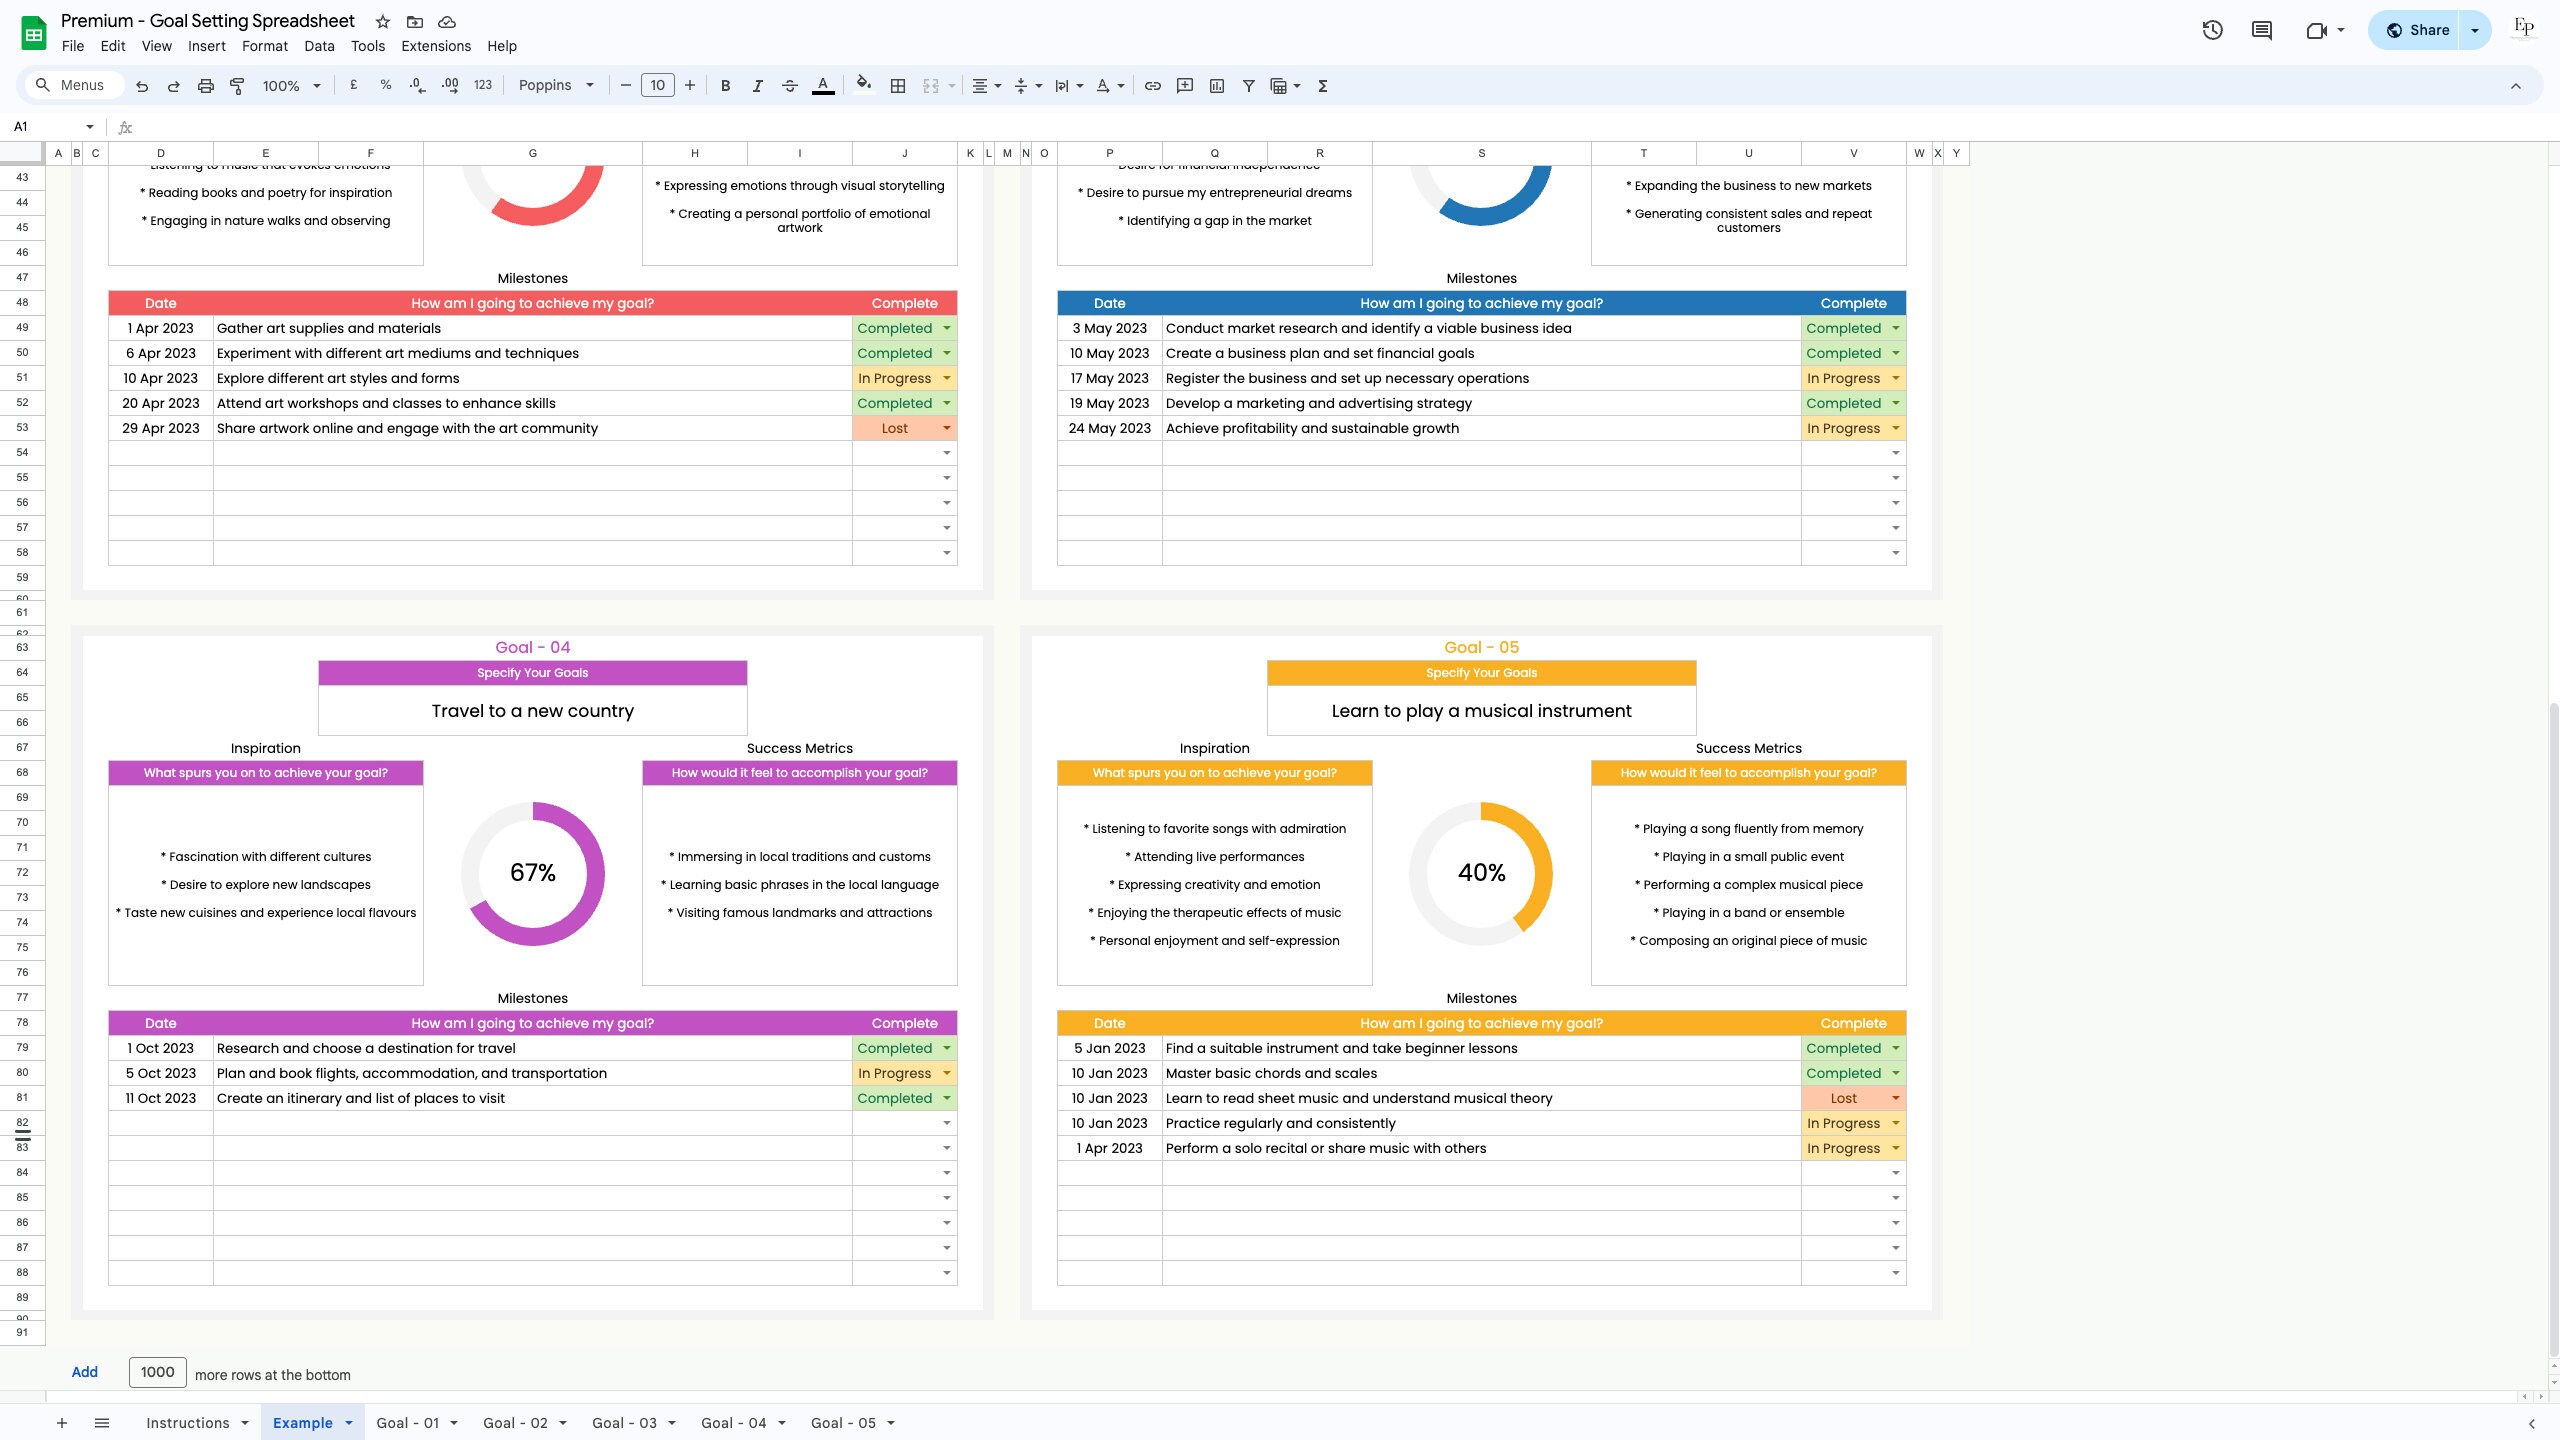Viewport: 2560px width, 1440px height.
Task: Open the status dropdown showing Lost for sharing artwork
Action: 945,428
